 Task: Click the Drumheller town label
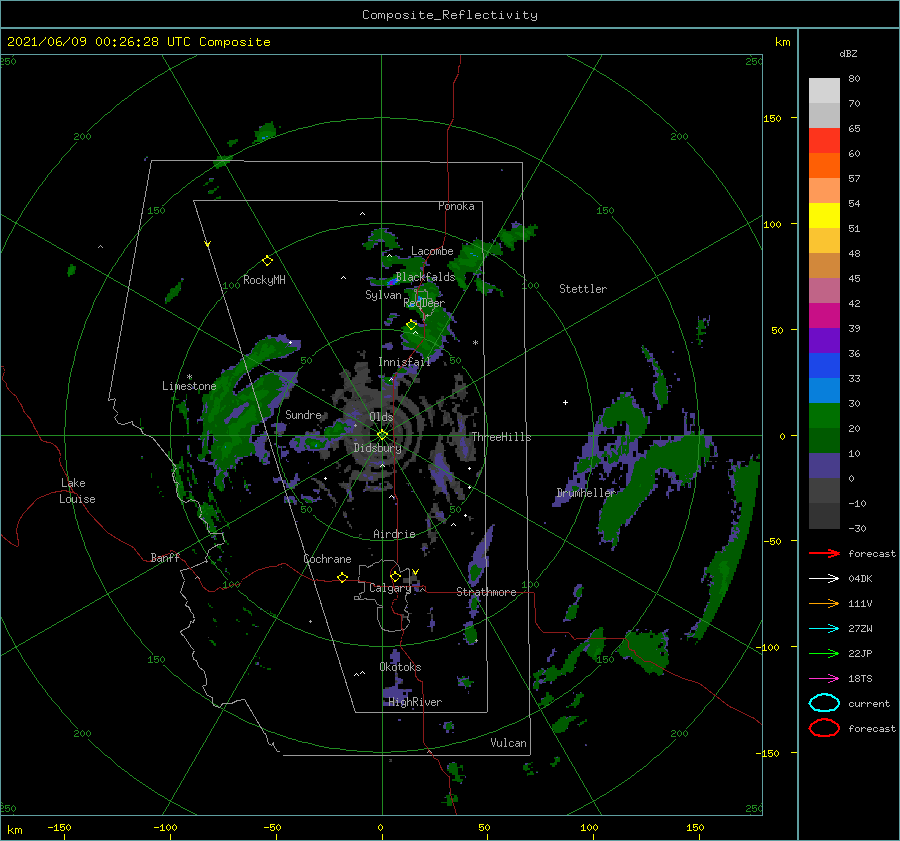click(x=585, y=493)
